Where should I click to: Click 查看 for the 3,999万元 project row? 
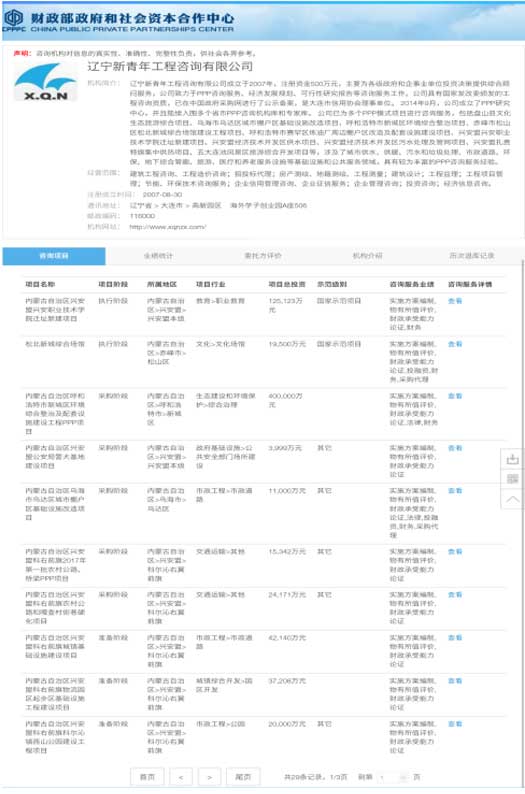(x=455, y=448)
